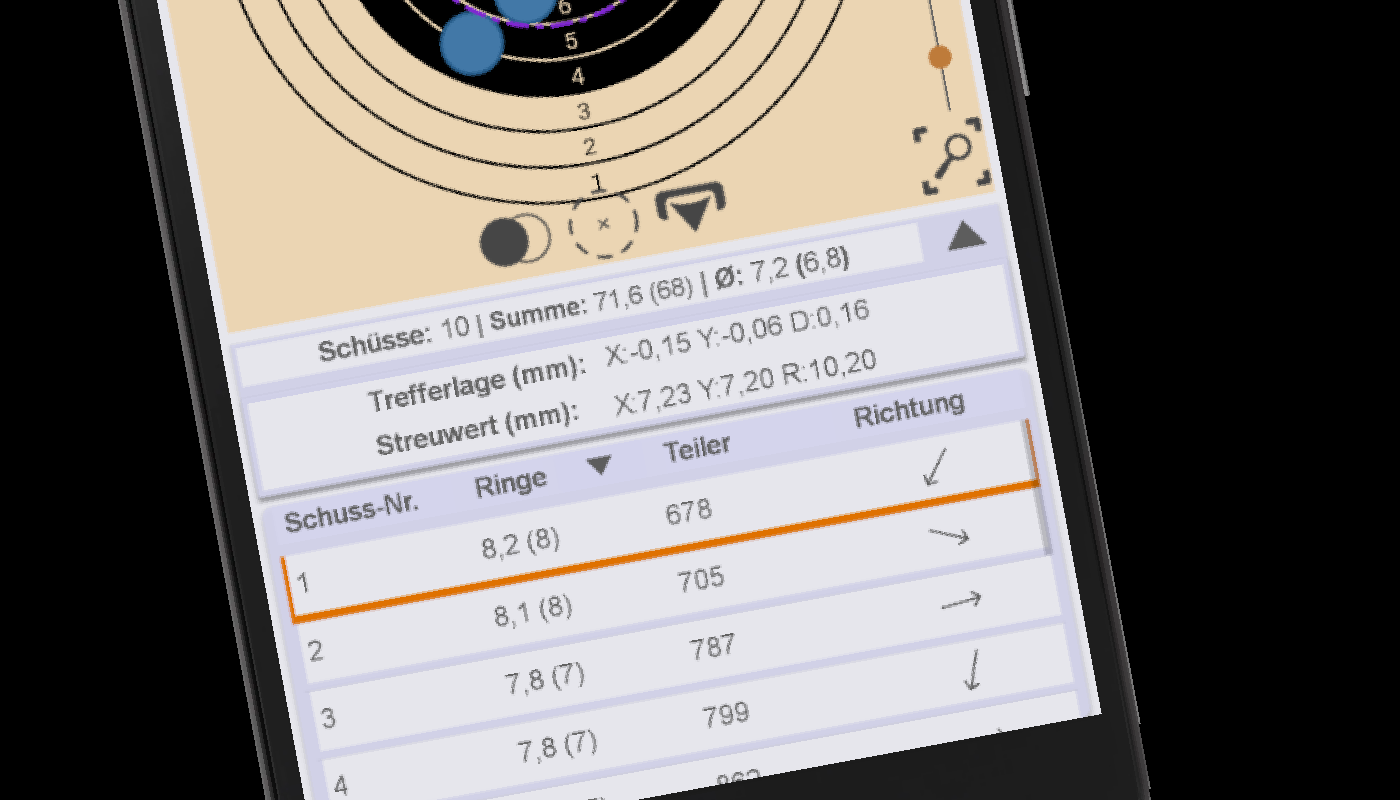The height and width of the screenshot is (800, 1400).
Task: Click shot number 4 in Schuss-Nr. column
Action: click(340, 785)
